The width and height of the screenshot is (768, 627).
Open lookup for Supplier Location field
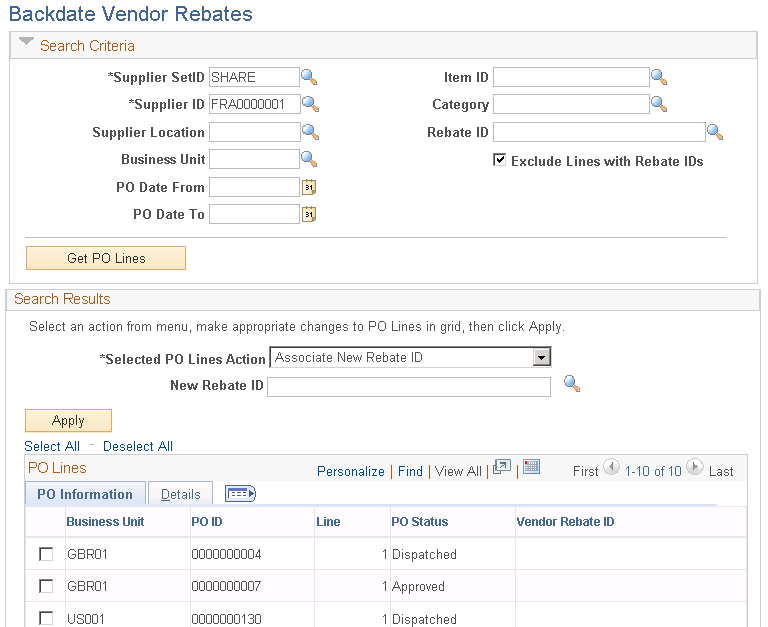pos(311,132)
